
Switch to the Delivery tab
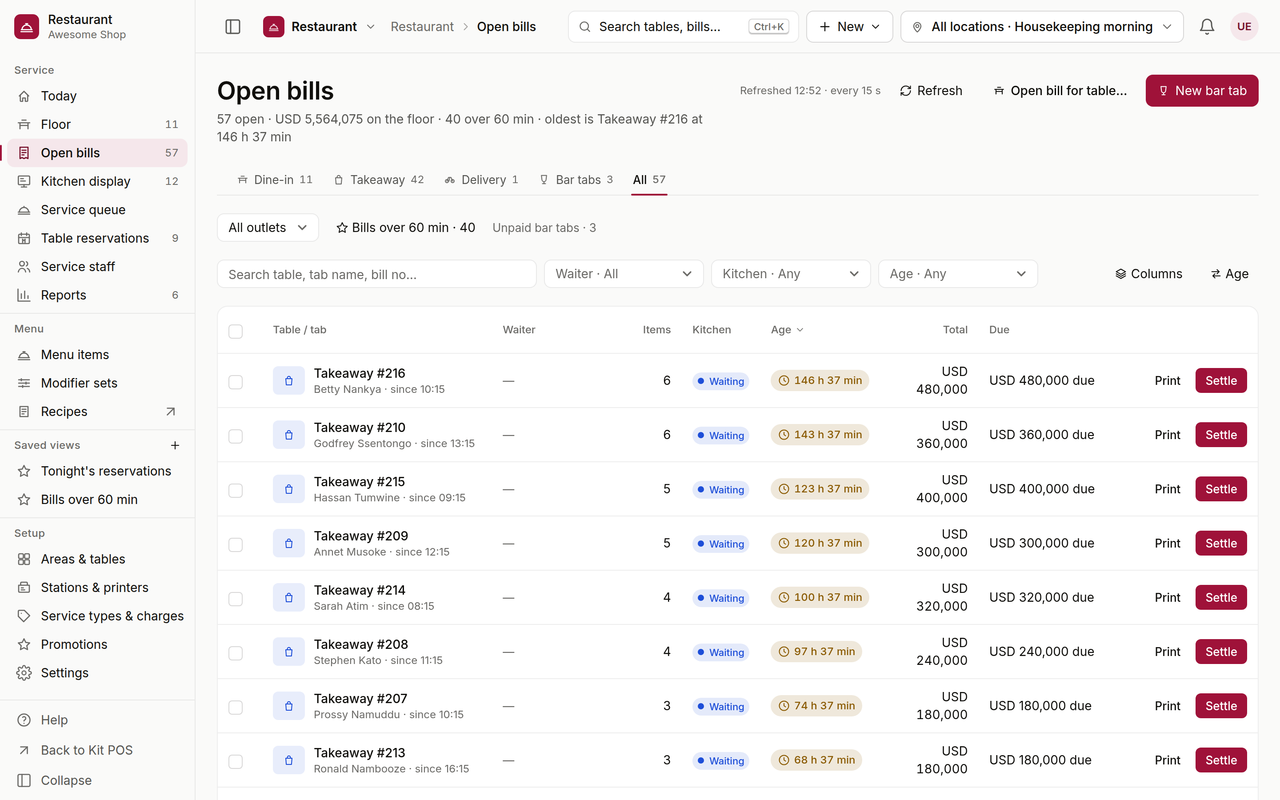(482, 180)
